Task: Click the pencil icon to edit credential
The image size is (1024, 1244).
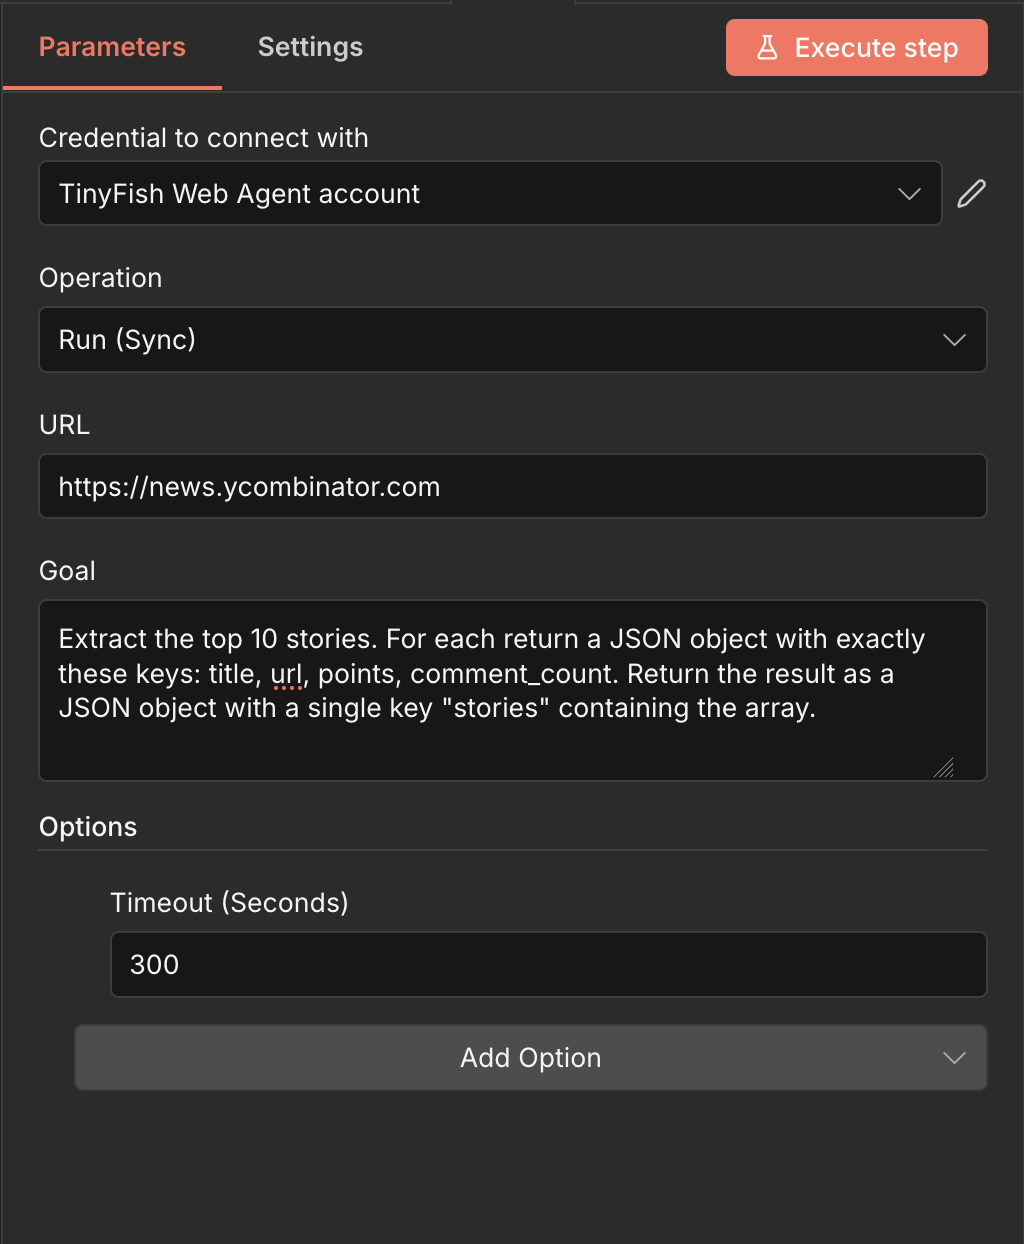Action: pos(971,193)
